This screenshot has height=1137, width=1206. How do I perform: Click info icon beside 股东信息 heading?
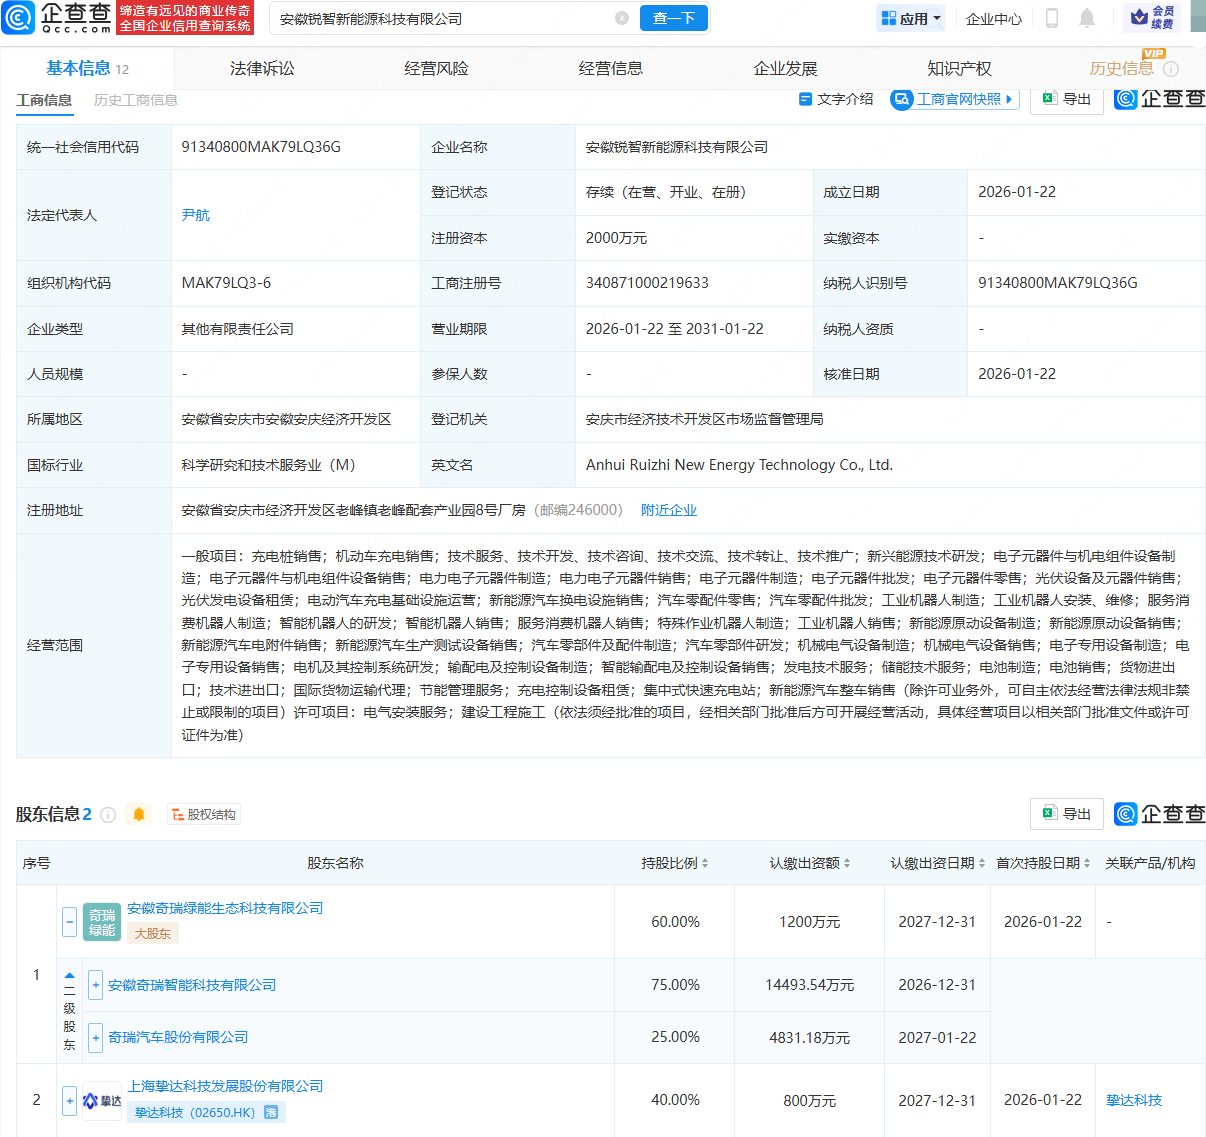(108, 815)
